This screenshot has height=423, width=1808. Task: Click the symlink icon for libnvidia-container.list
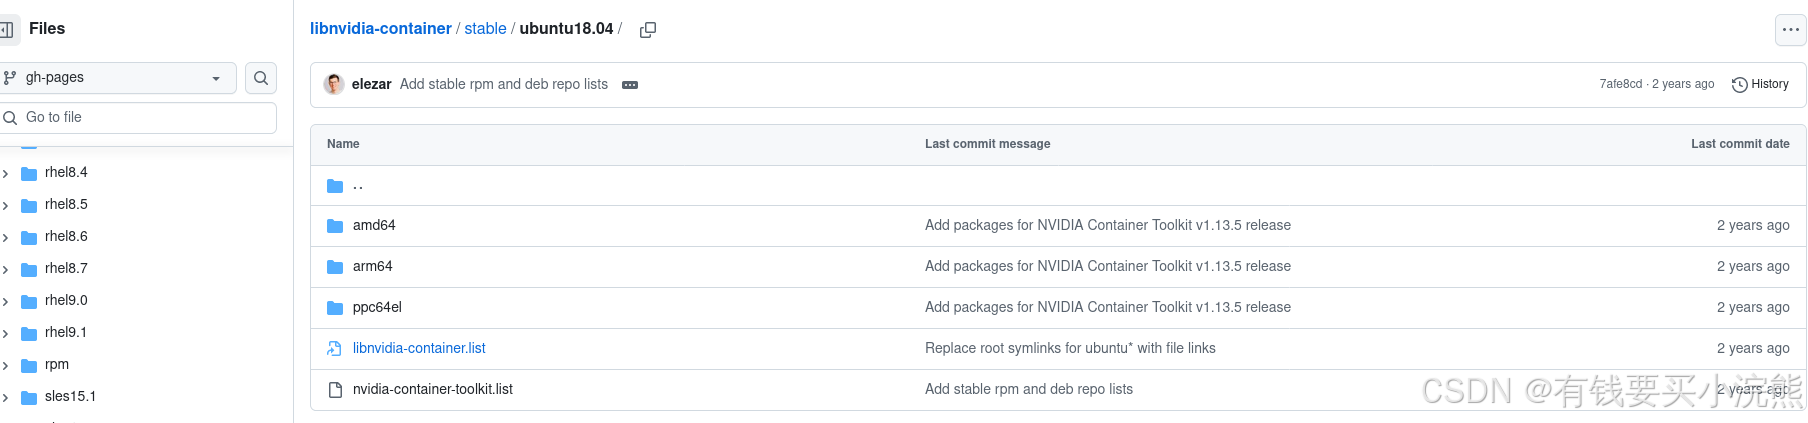pyautogui.click(x=335, y=349)
